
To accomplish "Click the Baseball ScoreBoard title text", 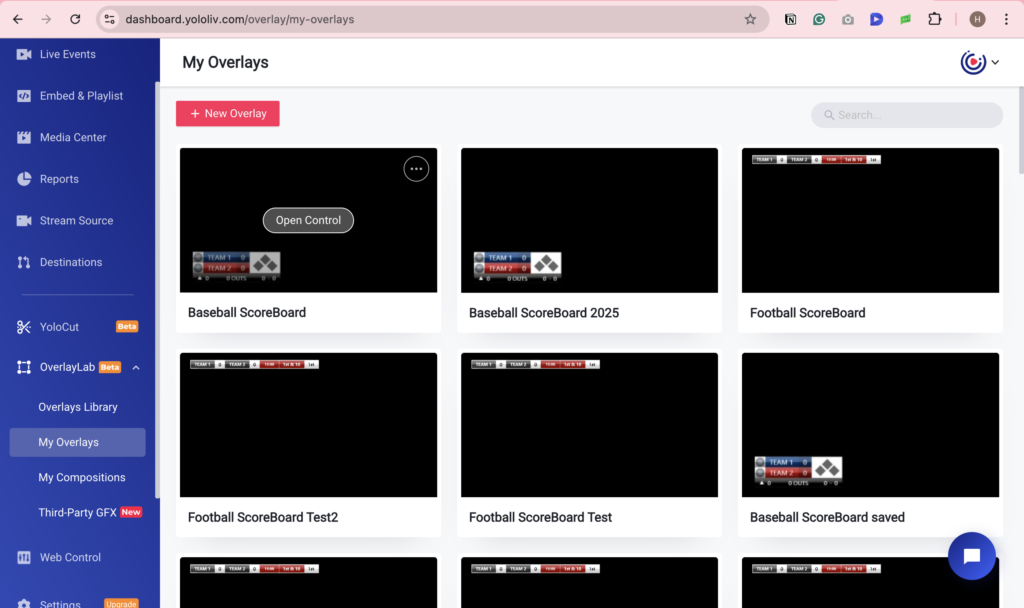I will 247,313.
